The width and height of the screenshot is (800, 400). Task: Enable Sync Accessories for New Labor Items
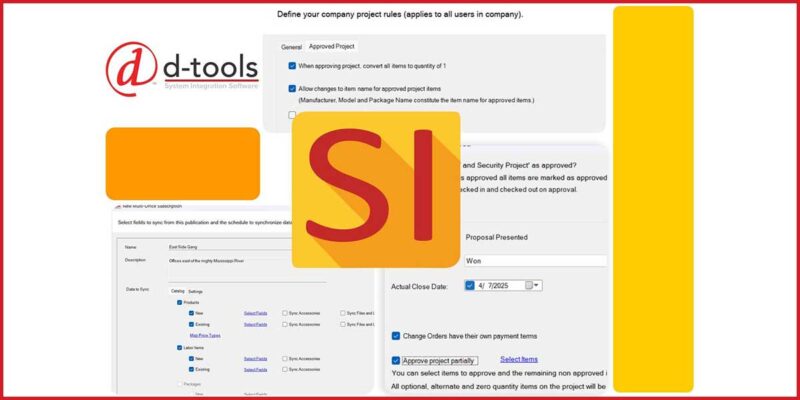[x=285, y=359]
